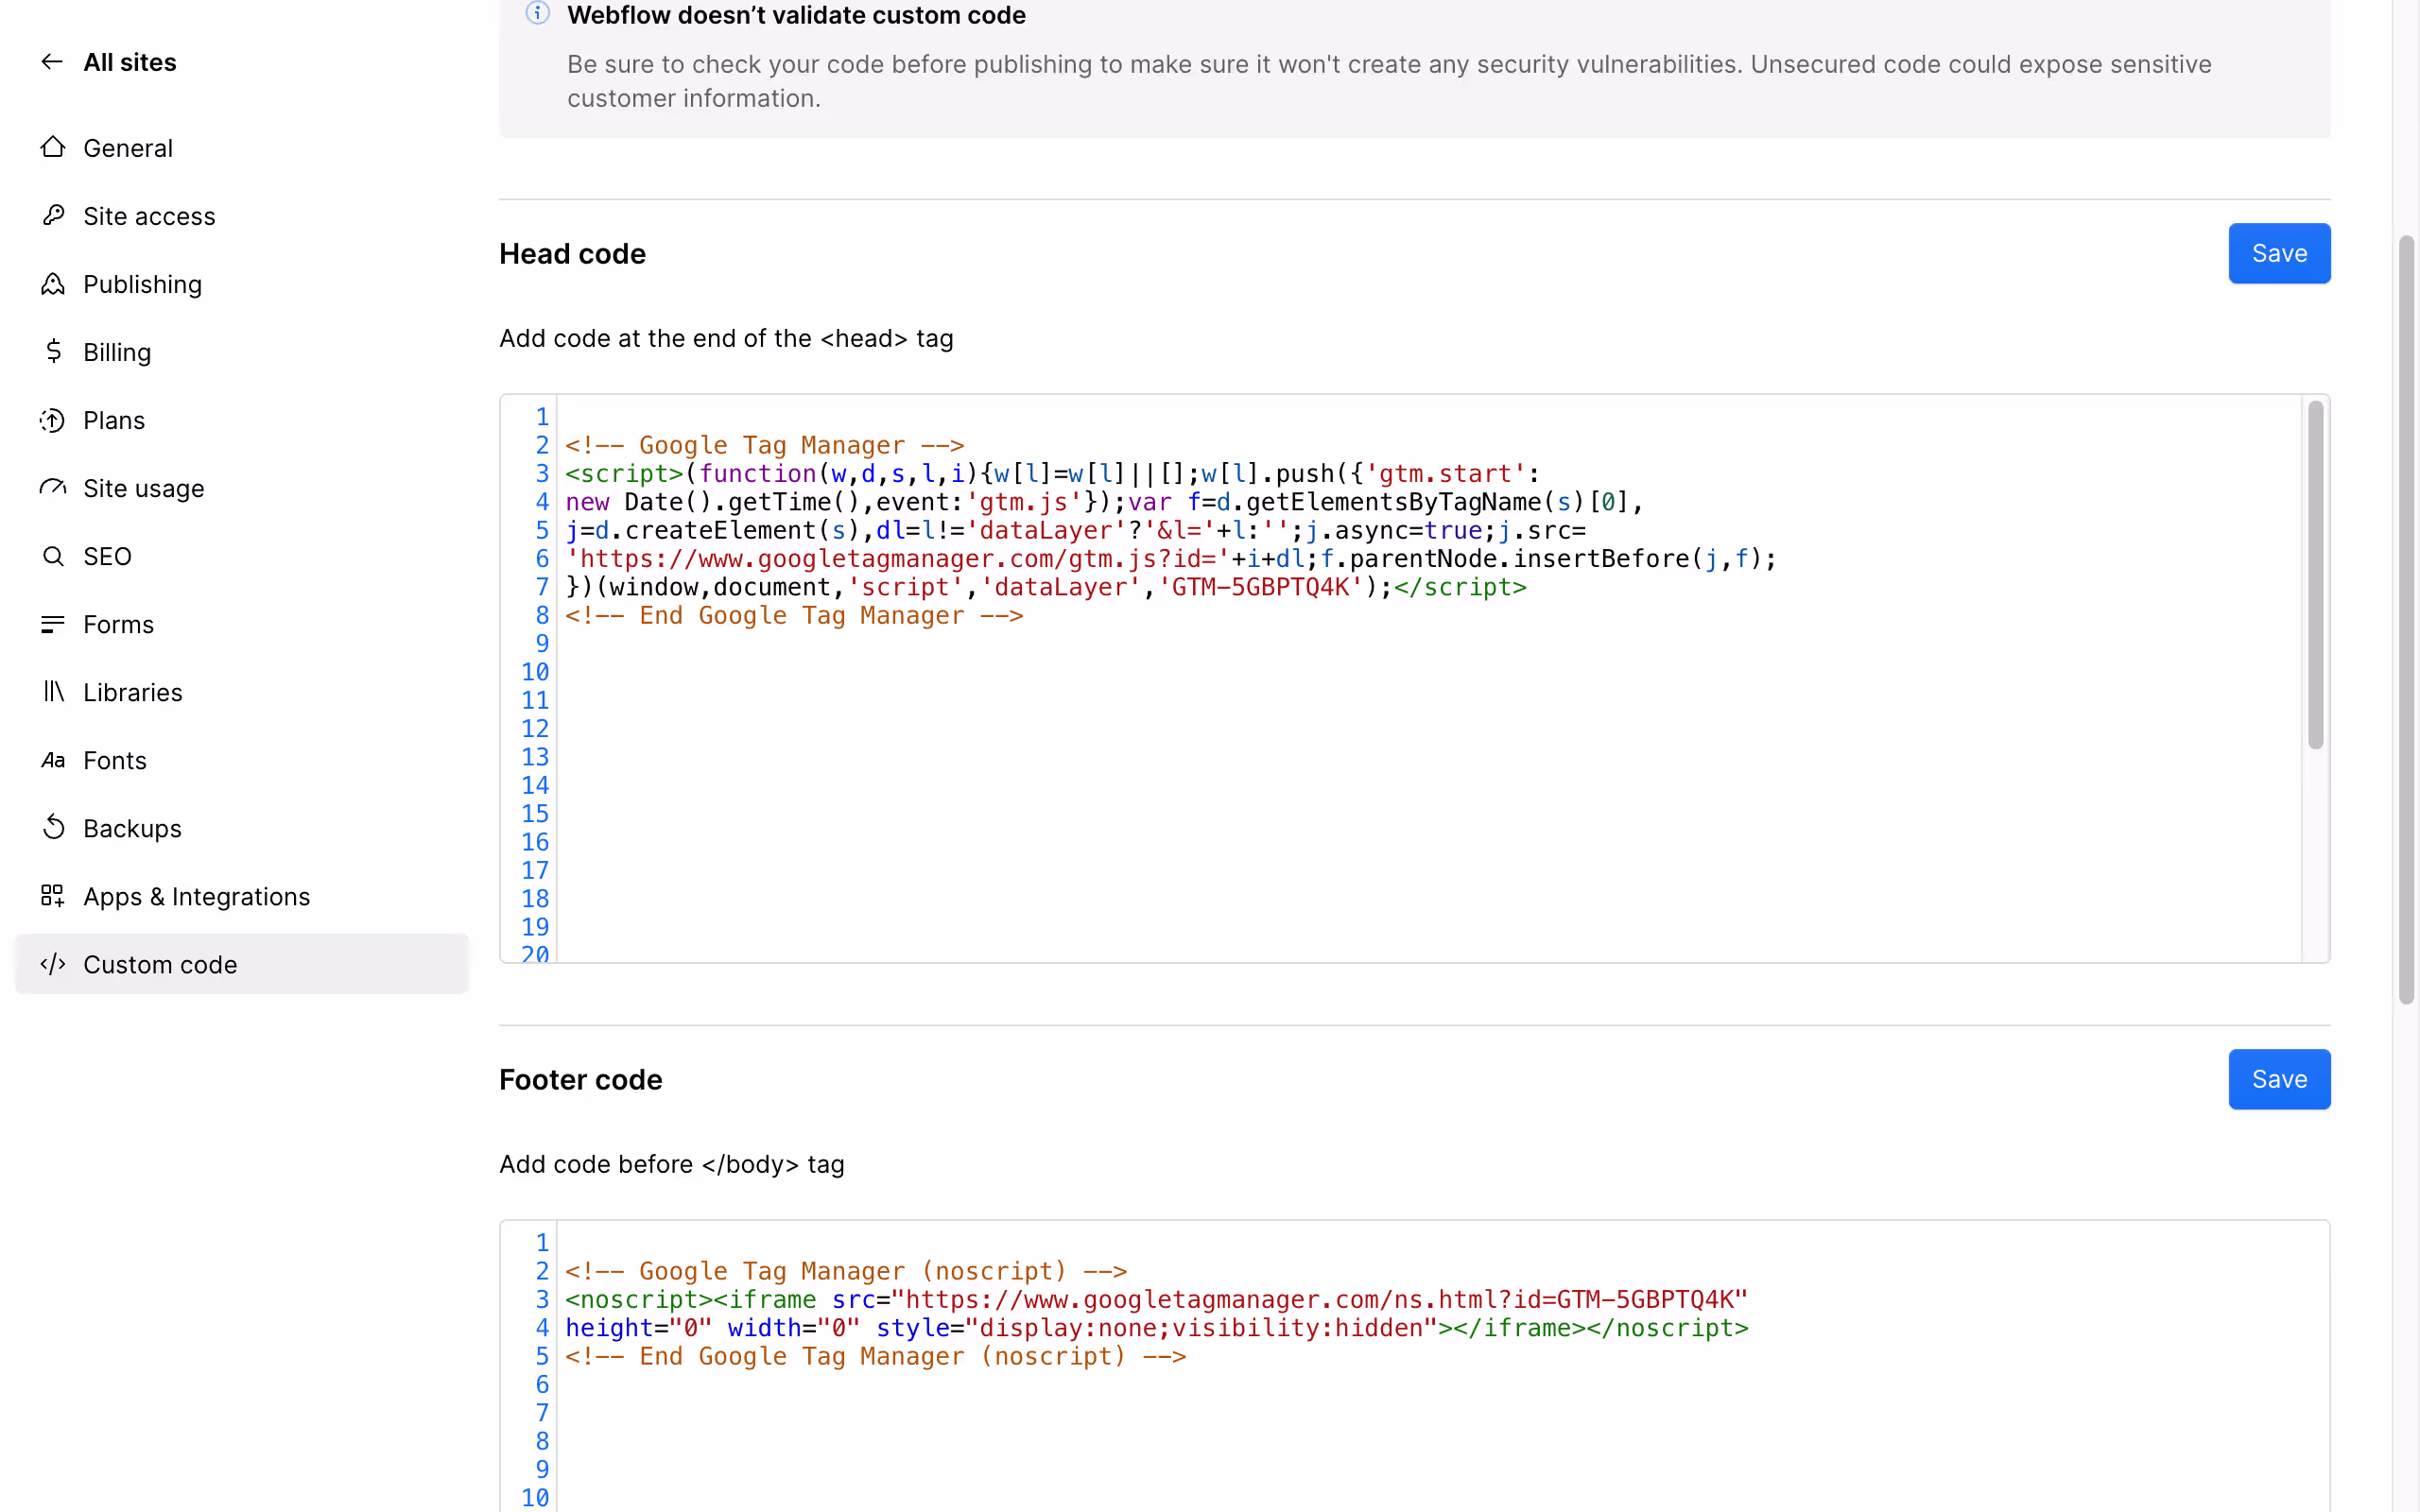
Task: Click the Backups restore icon
Action: tap(53, 827)
